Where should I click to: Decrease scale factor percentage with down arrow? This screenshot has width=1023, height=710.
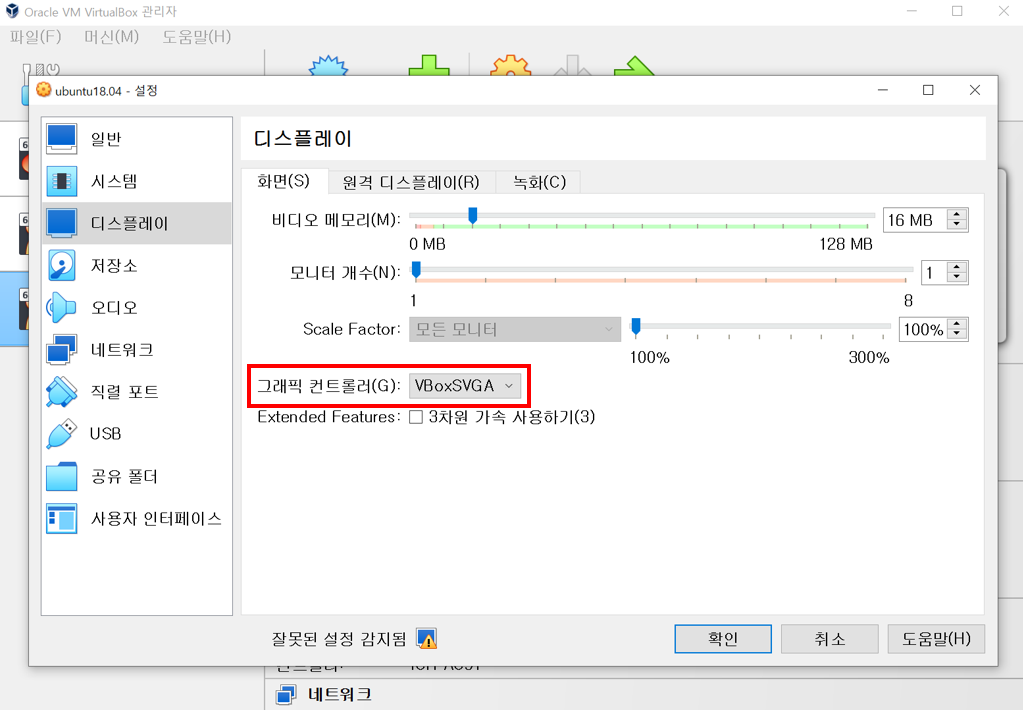tap(957, 335)
